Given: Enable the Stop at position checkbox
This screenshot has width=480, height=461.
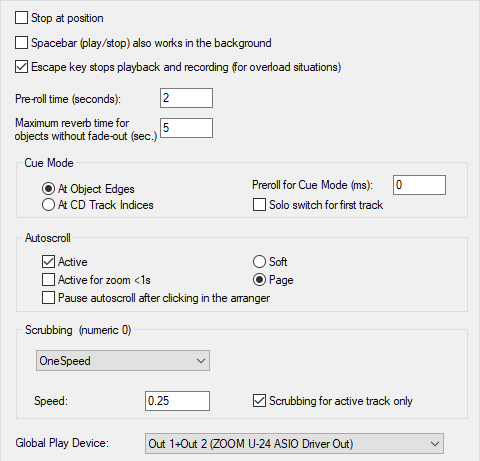Looking at the screenshot, I should pos(21,18).
